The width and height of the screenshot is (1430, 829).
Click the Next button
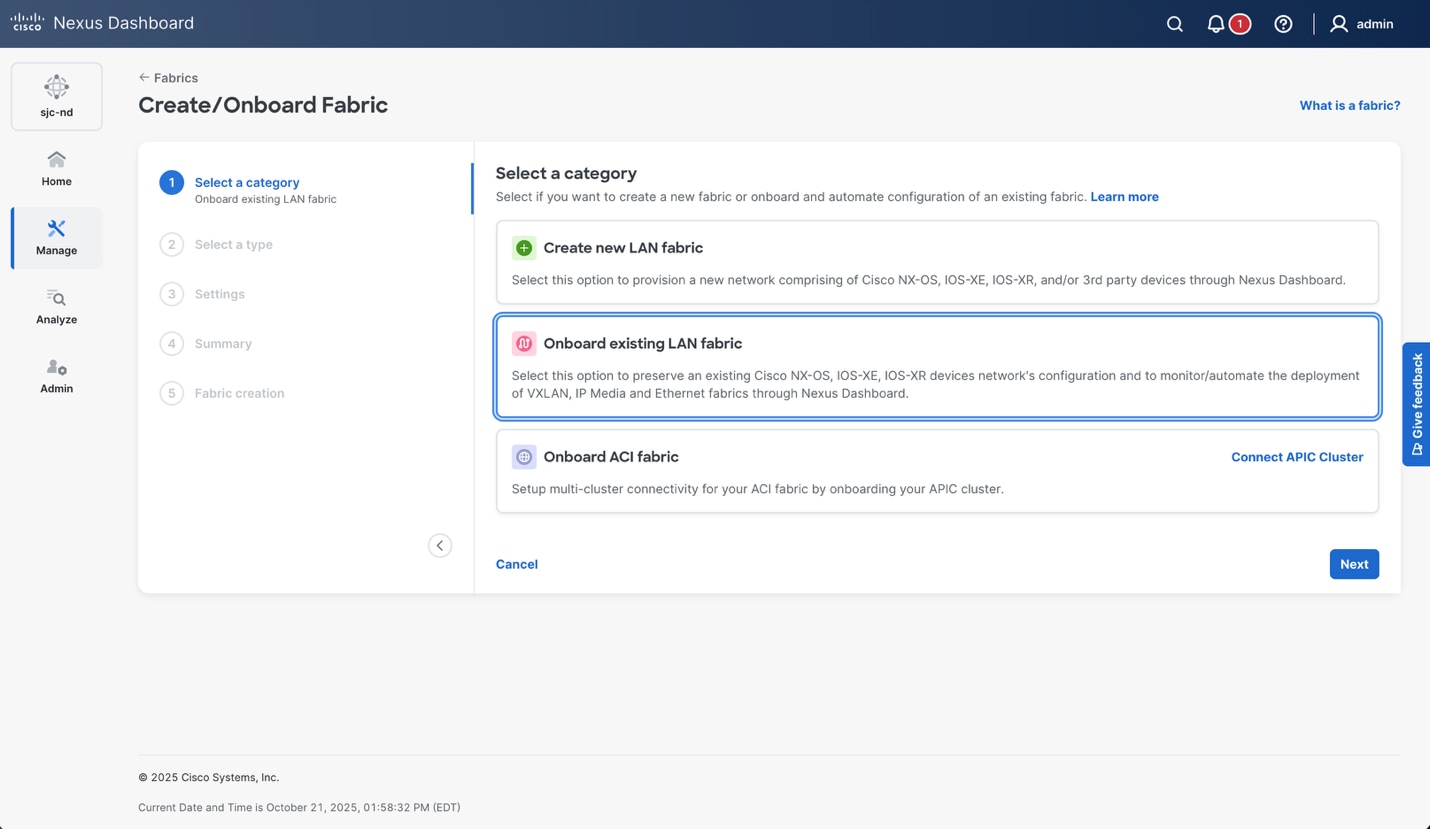pyautogui.click(x=1354, y=564)
